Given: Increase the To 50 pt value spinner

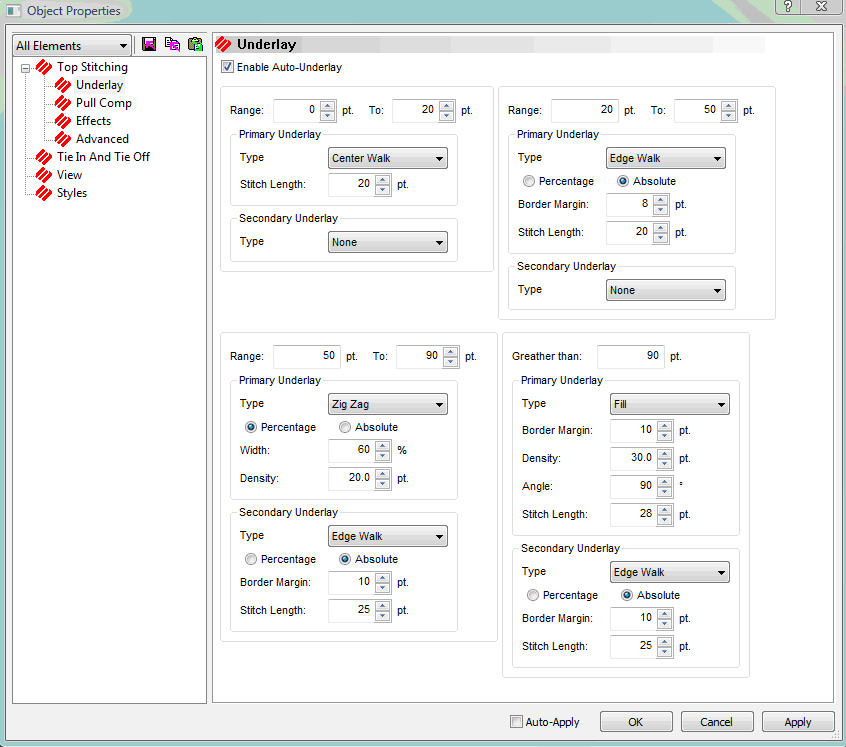Looking at the screenshot, I should point(729,106).
